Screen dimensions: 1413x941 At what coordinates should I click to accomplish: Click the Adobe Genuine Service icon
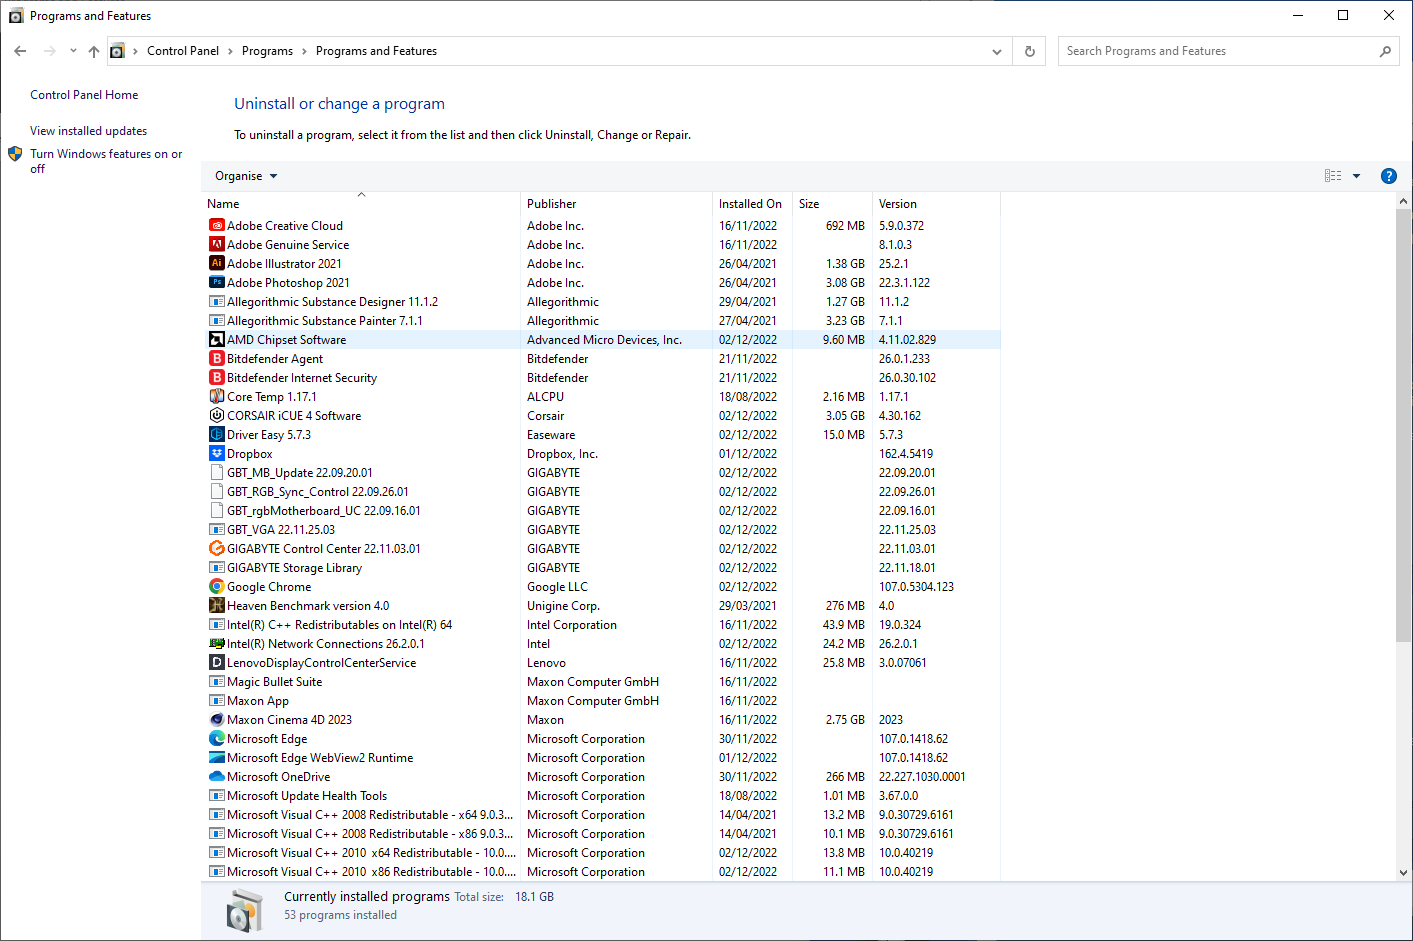[x=217, y=245]
